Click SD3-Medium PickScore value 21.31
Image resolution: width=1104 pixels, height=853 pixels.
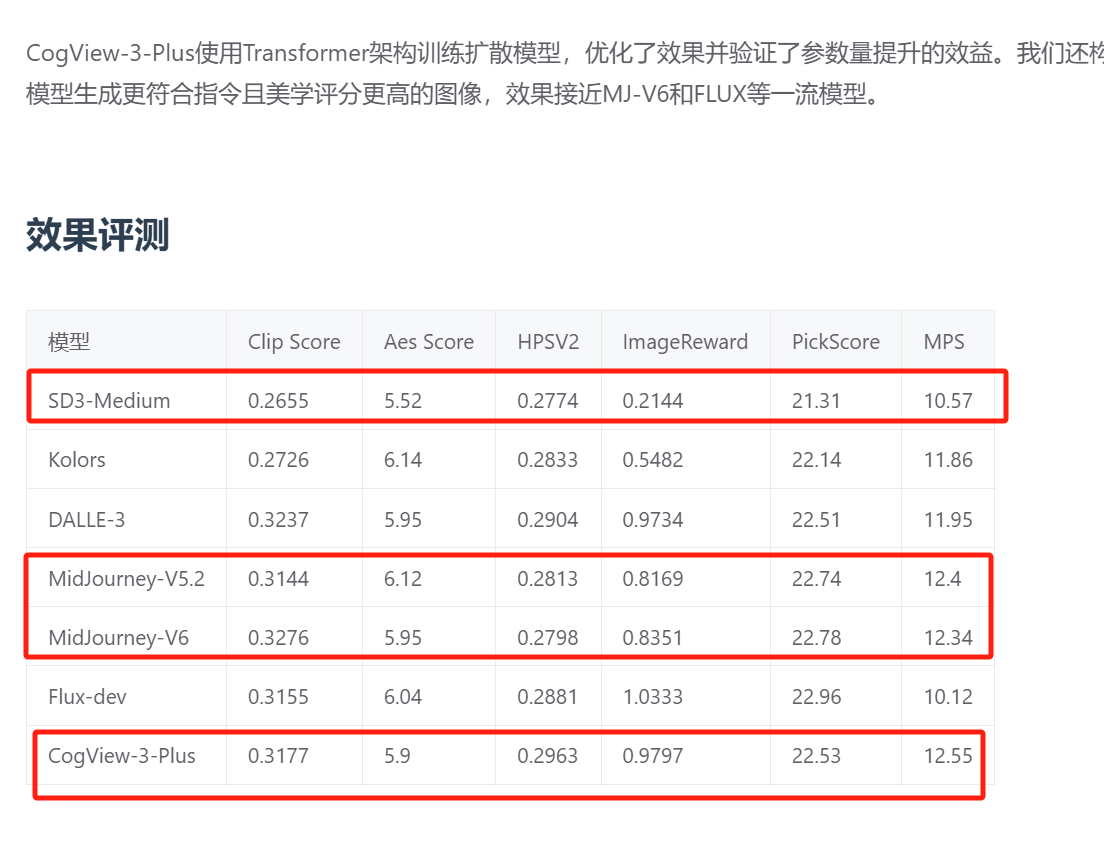pos(816,401)
